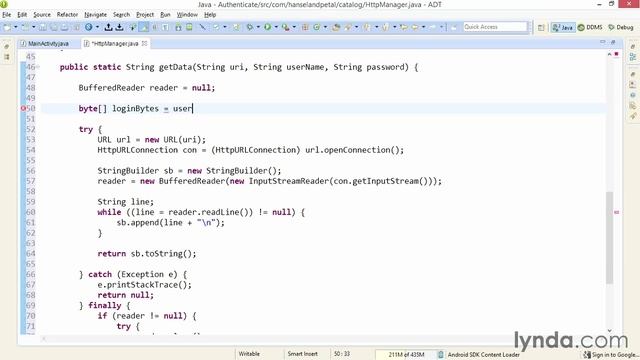Image resolution: width=640 pixels, height=360 pixels.
Task: Switch to the Debug perspective
Action: 621,27
